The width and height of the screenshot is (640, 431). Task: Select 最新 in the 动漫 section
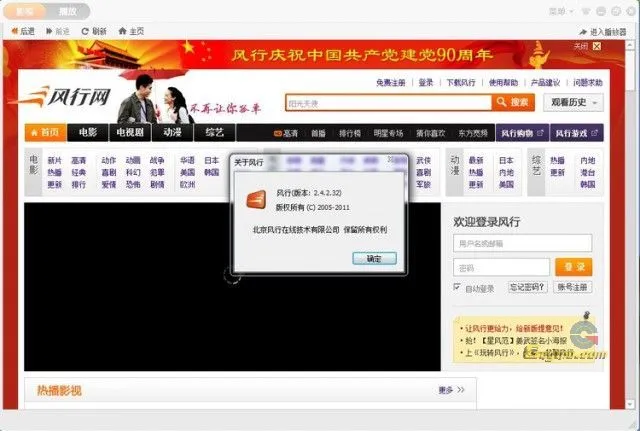coord(476,160)
